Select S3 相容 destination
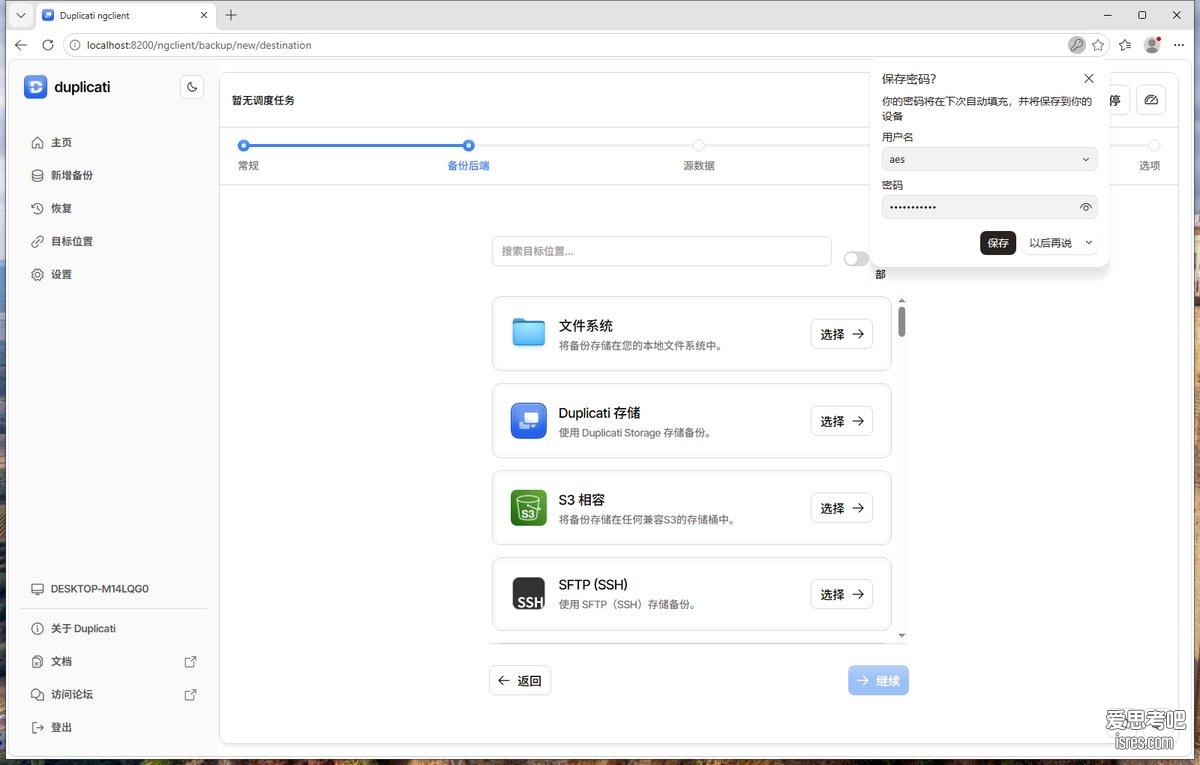Image resolution: width=1200 pixels, height=765 pixels. tap(841, 508)
